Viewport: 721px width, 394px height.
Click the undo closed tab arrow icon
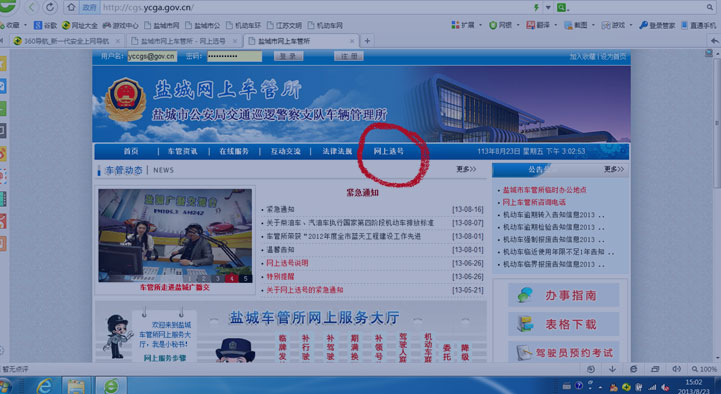coord(714,41)
